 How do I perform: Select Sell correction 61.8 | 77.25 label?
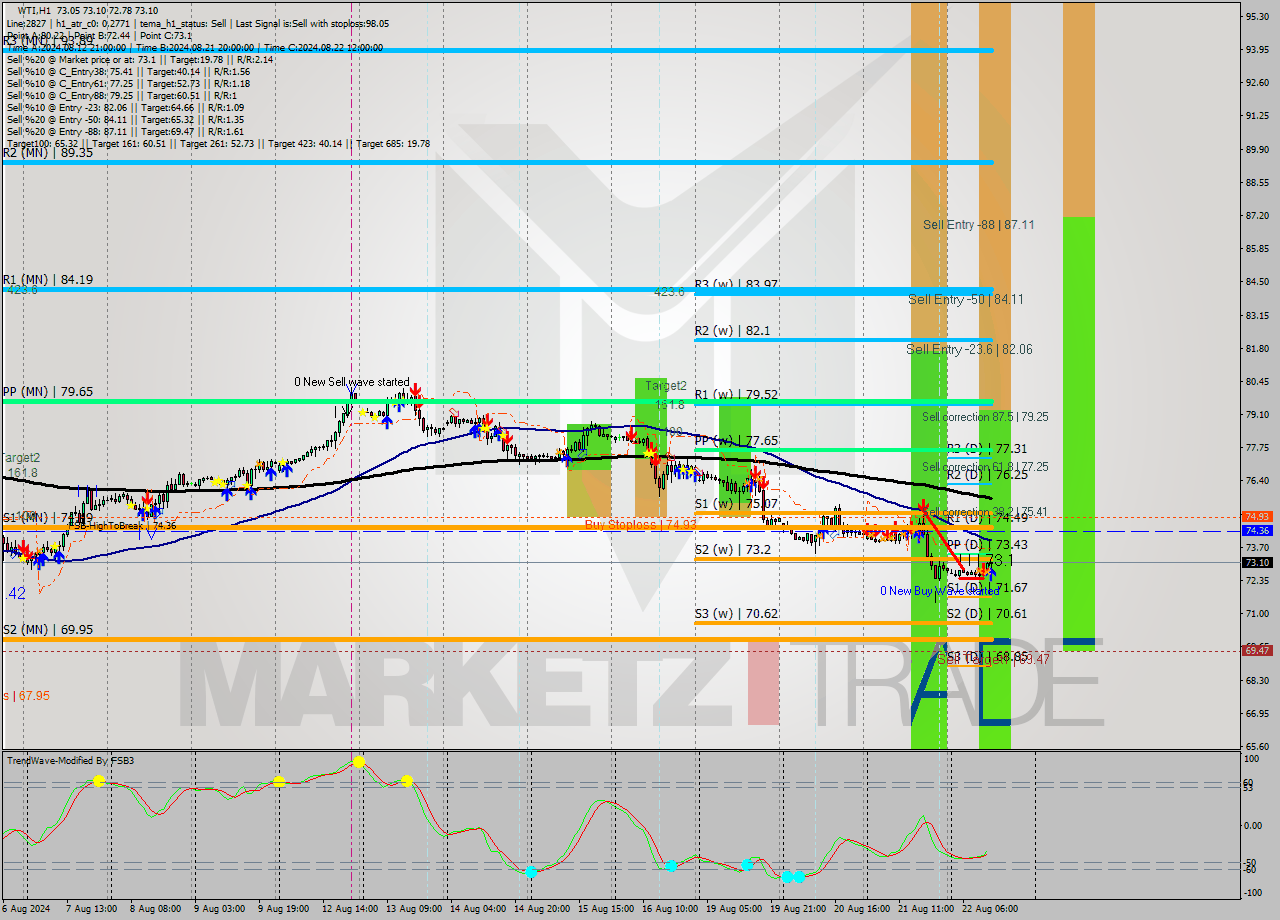(985, 467)
